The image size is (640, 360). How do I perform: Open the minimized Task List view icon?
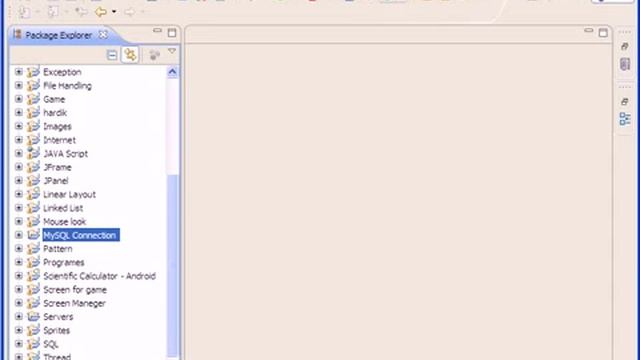point(625,64)
